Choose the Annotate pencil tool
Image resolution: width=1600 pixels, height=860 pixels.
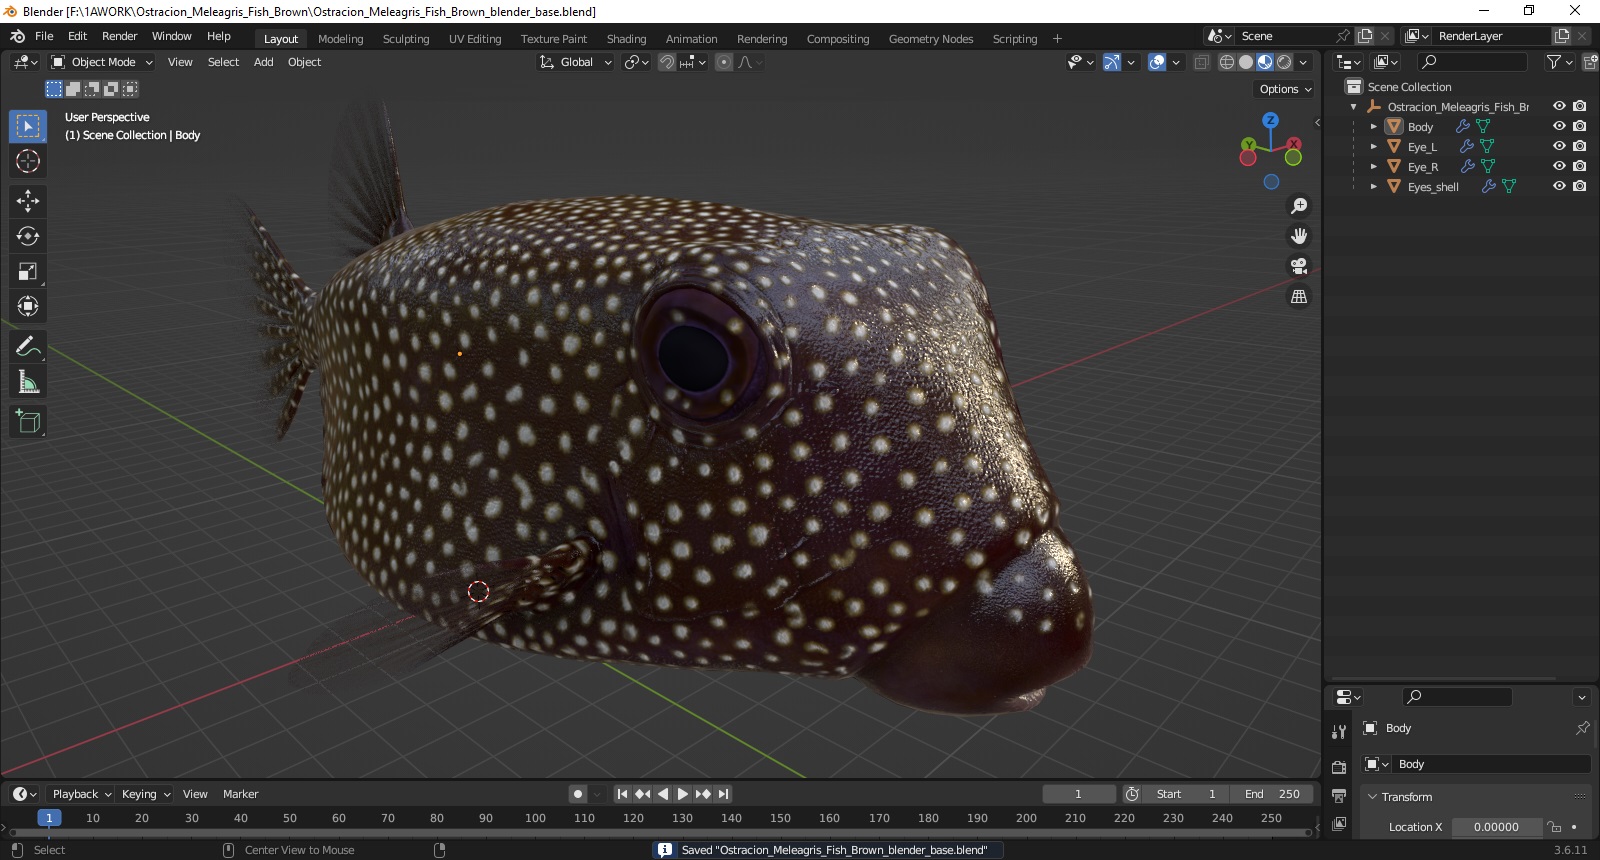(x=28, y=347)
